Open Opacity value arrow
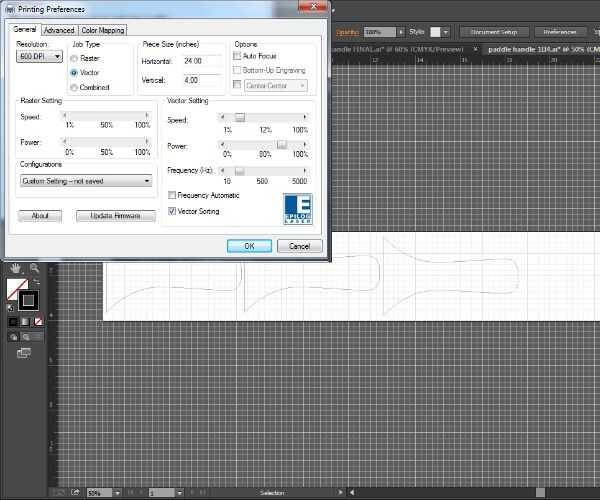Screen dimensions: 600x500 [x=401, y=32]
